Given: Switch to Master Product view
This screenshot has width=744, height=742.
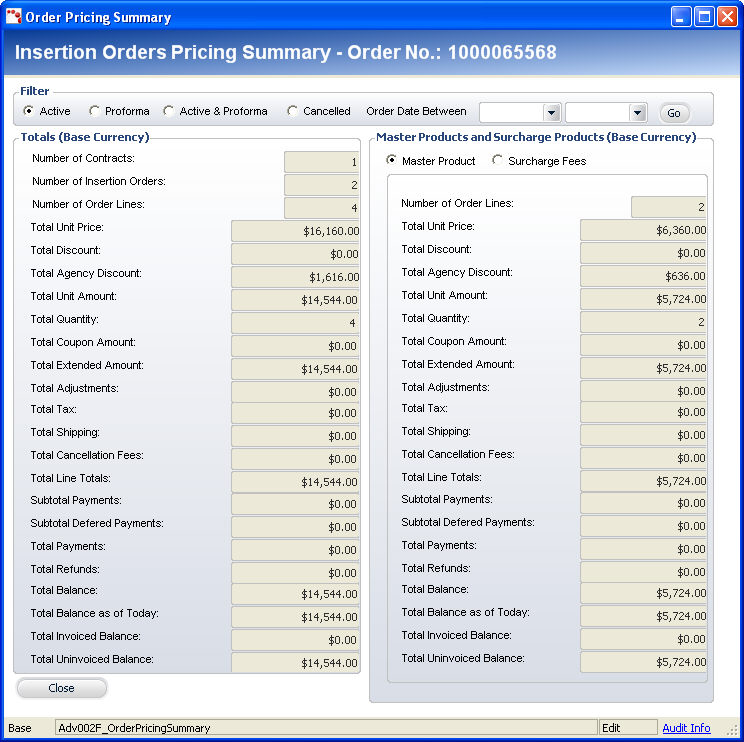Looking at the screenshot, I should point(391,160).
